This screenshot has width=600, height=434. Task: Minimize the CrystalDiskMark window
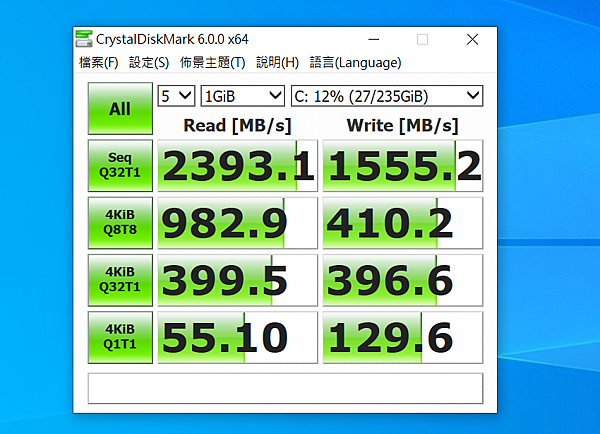[x=373, y=39]
